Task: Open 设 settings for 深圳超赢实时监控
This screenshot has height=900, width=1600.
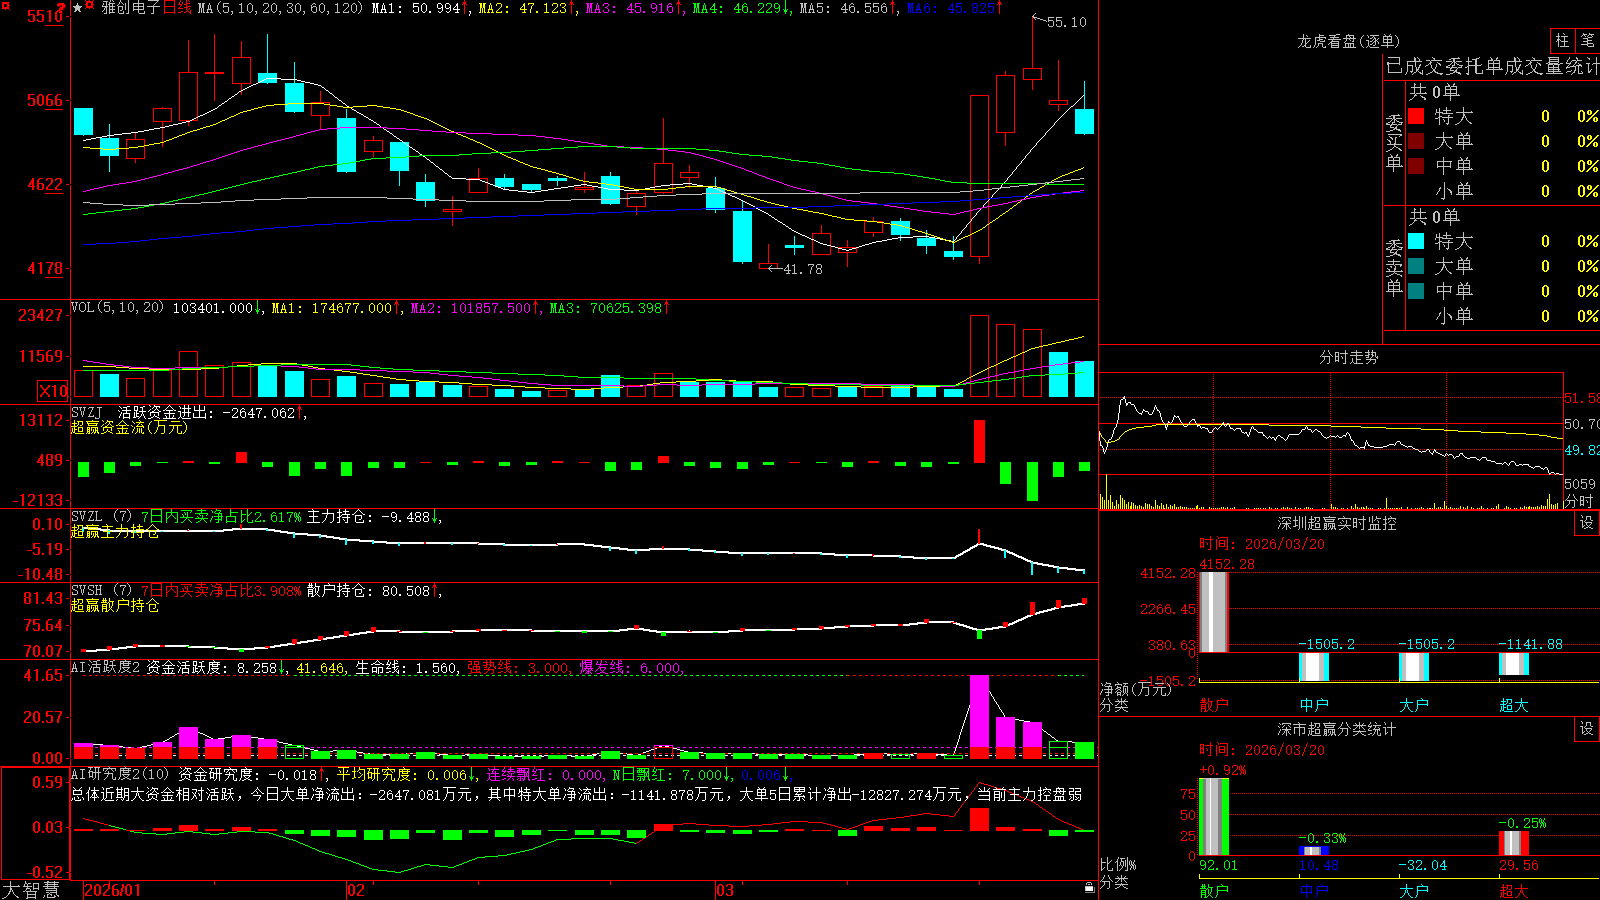Action: pos(1587,523)
